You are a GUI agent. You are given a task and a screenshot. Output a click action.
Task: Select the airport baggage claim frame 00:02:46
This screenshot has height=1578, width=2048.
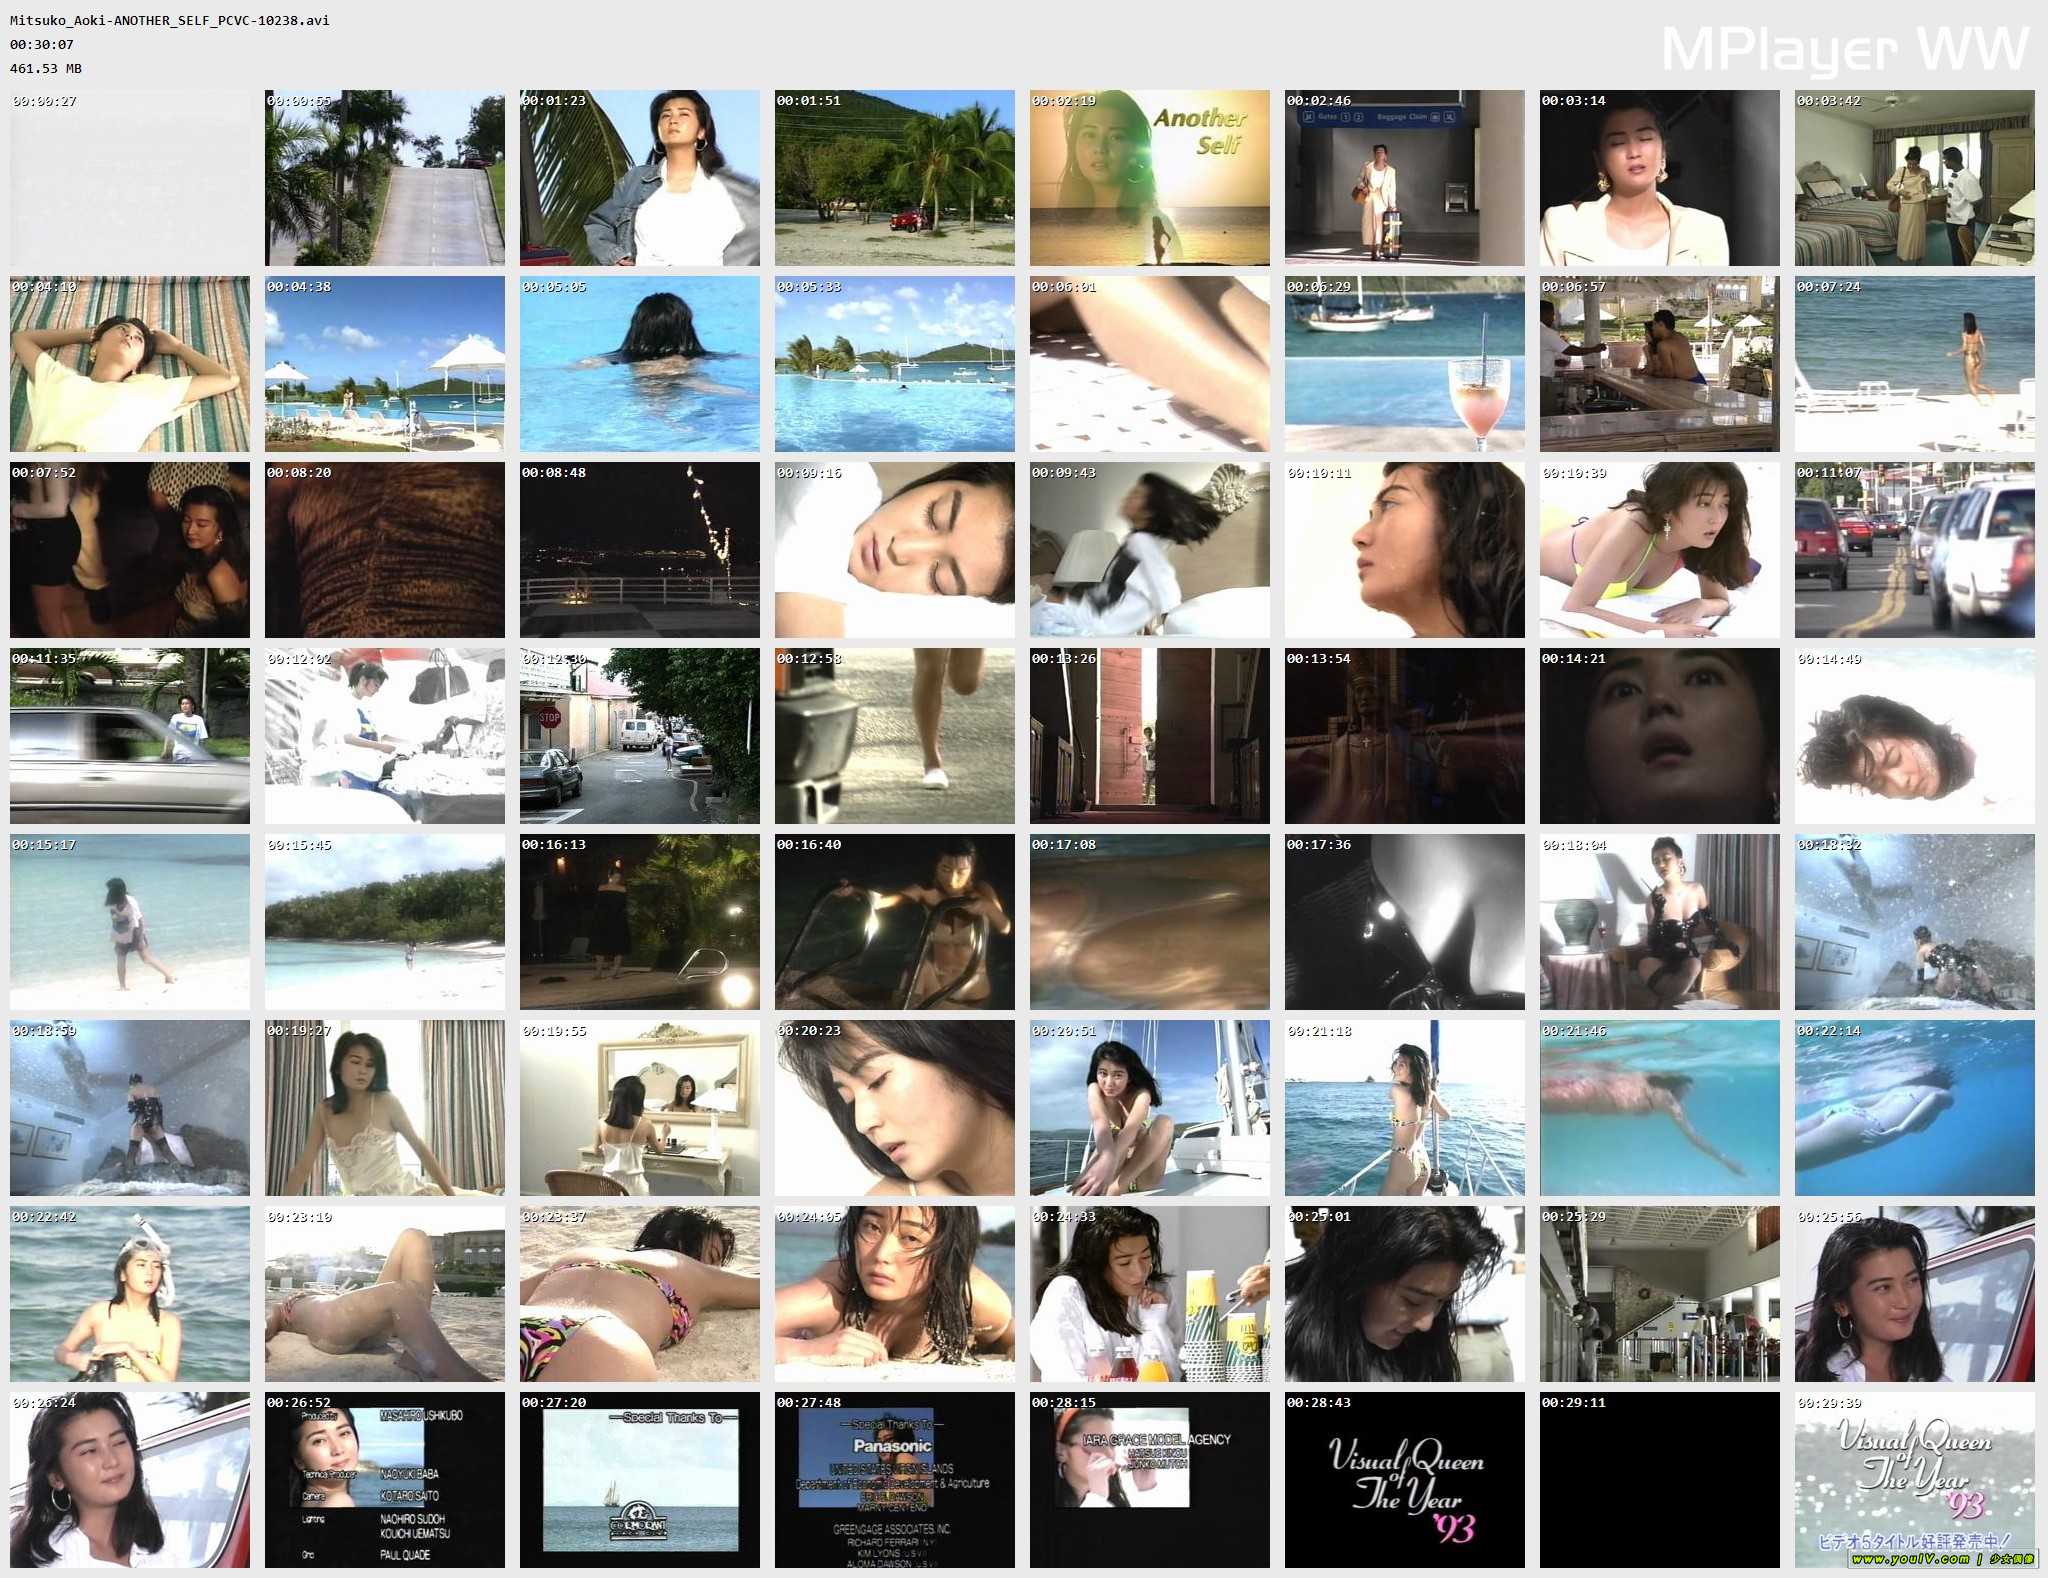[x=1405, y=178]
